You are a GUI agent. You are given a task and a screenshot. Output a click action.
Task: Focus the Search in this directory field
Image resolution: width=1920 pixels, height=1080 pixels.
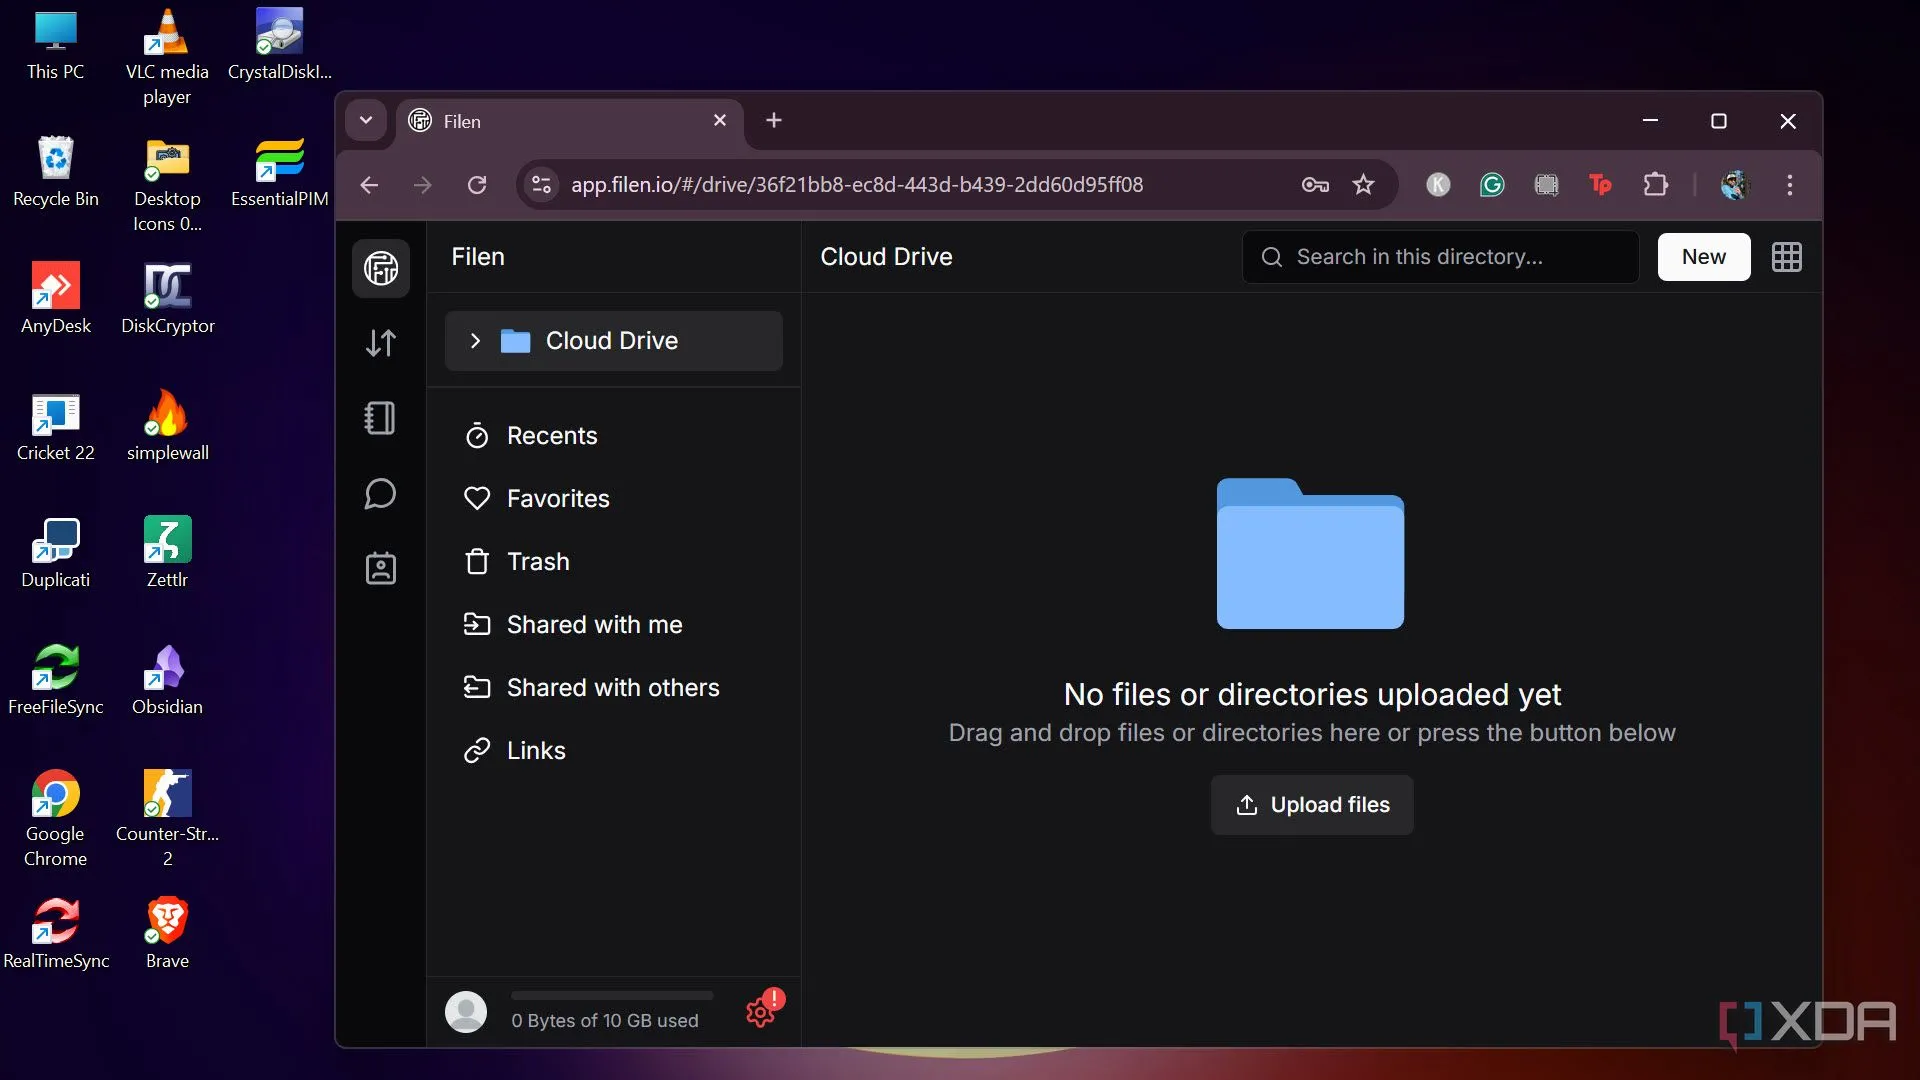(x=1440, y=257)
